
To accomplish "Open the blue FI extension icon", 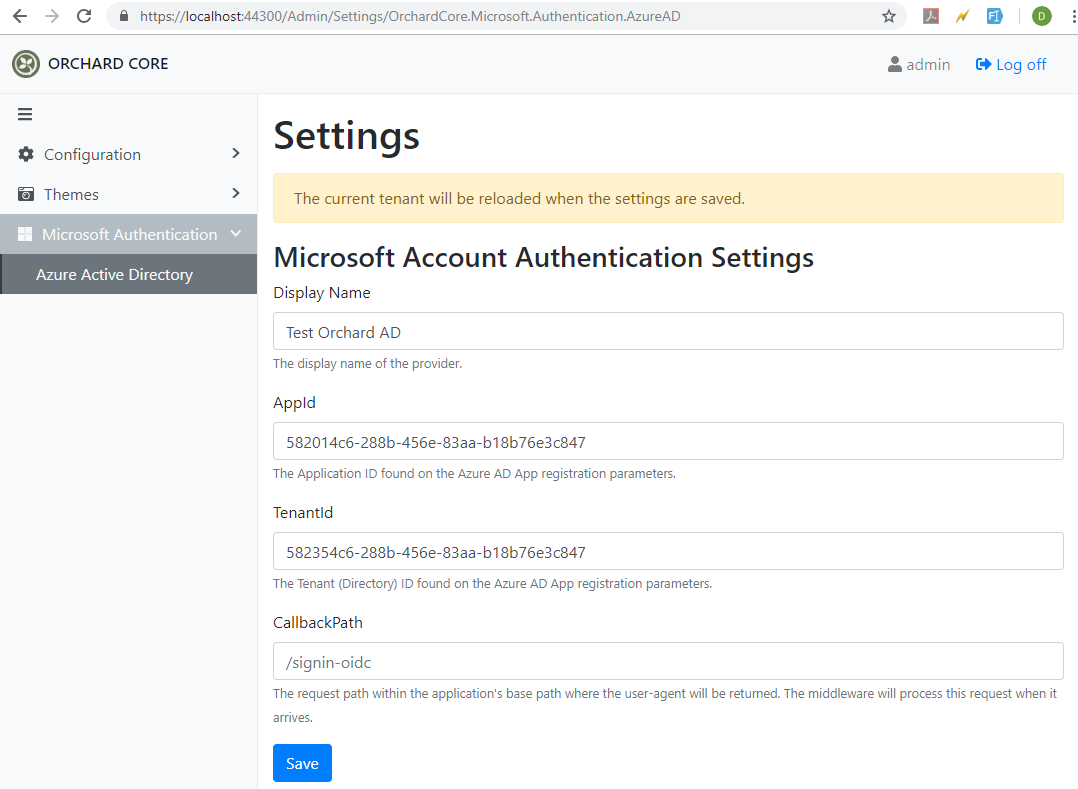I will 994,16.
